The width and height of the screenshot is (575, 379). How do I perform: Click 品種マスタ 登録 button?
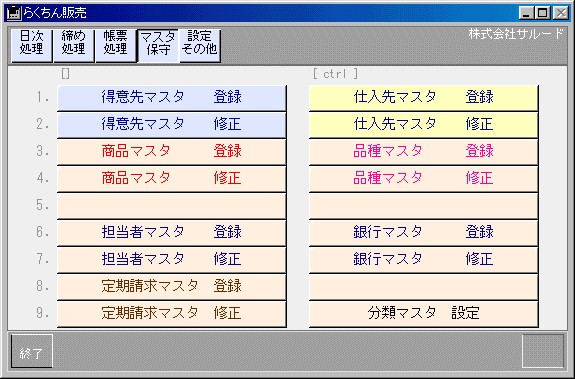(424, 152)
